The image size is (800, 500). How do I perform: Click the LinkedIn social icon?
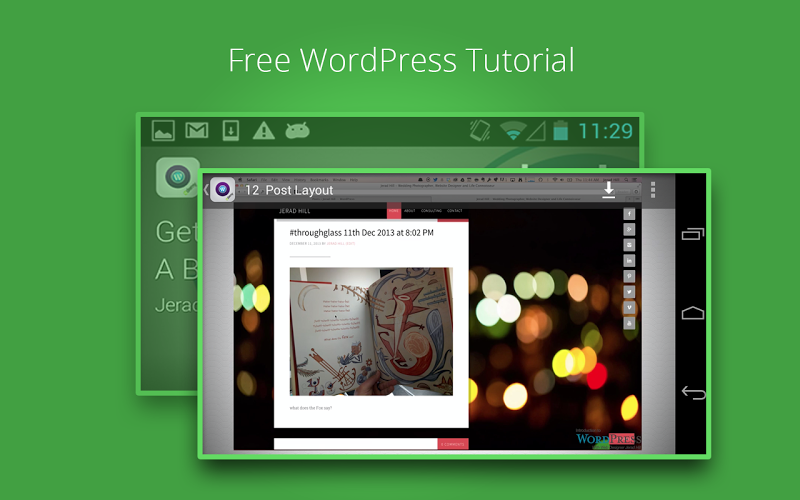click(x=629, y=261)
